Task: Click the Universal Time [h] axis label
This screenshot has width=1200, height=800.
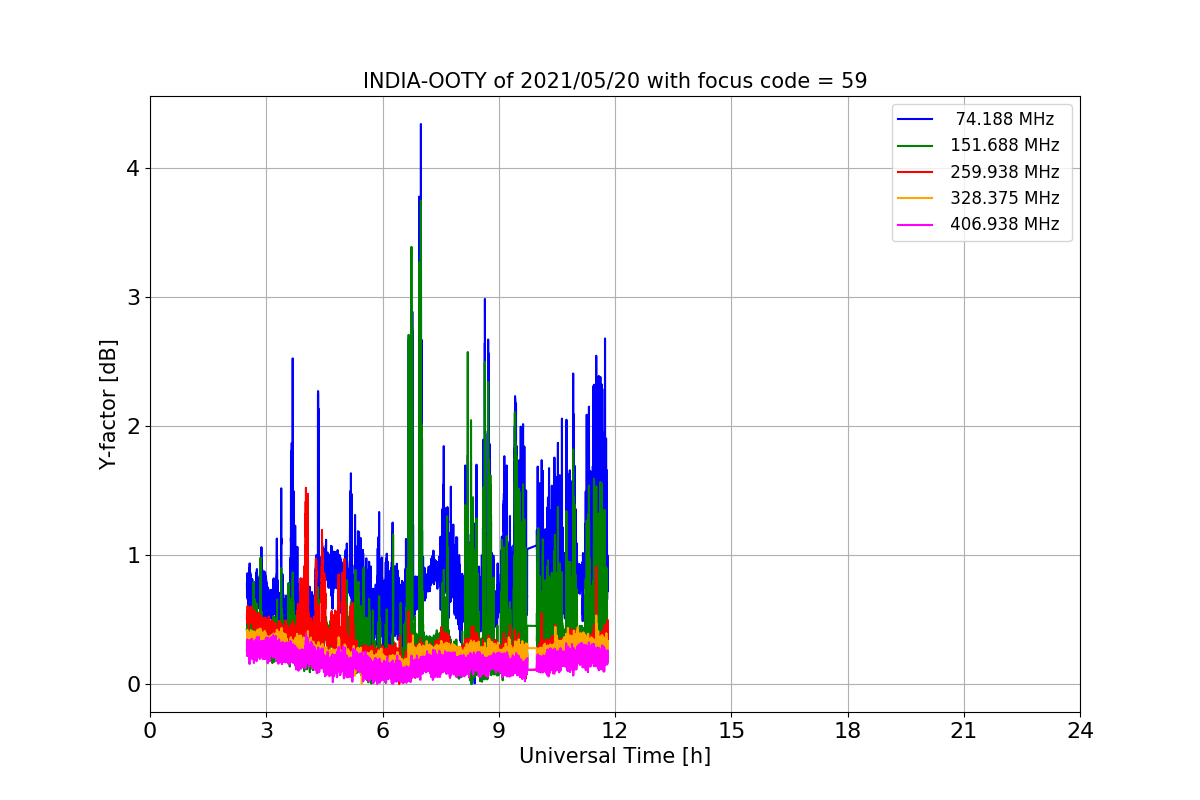Action: (x=615, y=757)
